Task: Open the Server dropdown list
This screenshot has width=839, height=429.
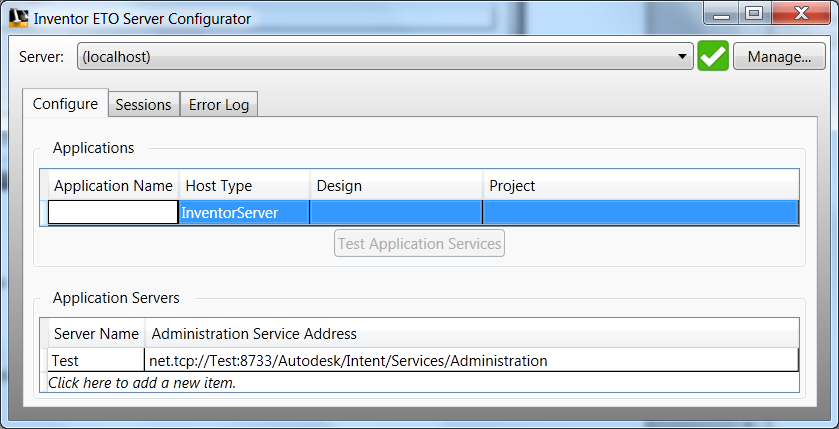Action: pyautogui.click(x=684, y=57)
